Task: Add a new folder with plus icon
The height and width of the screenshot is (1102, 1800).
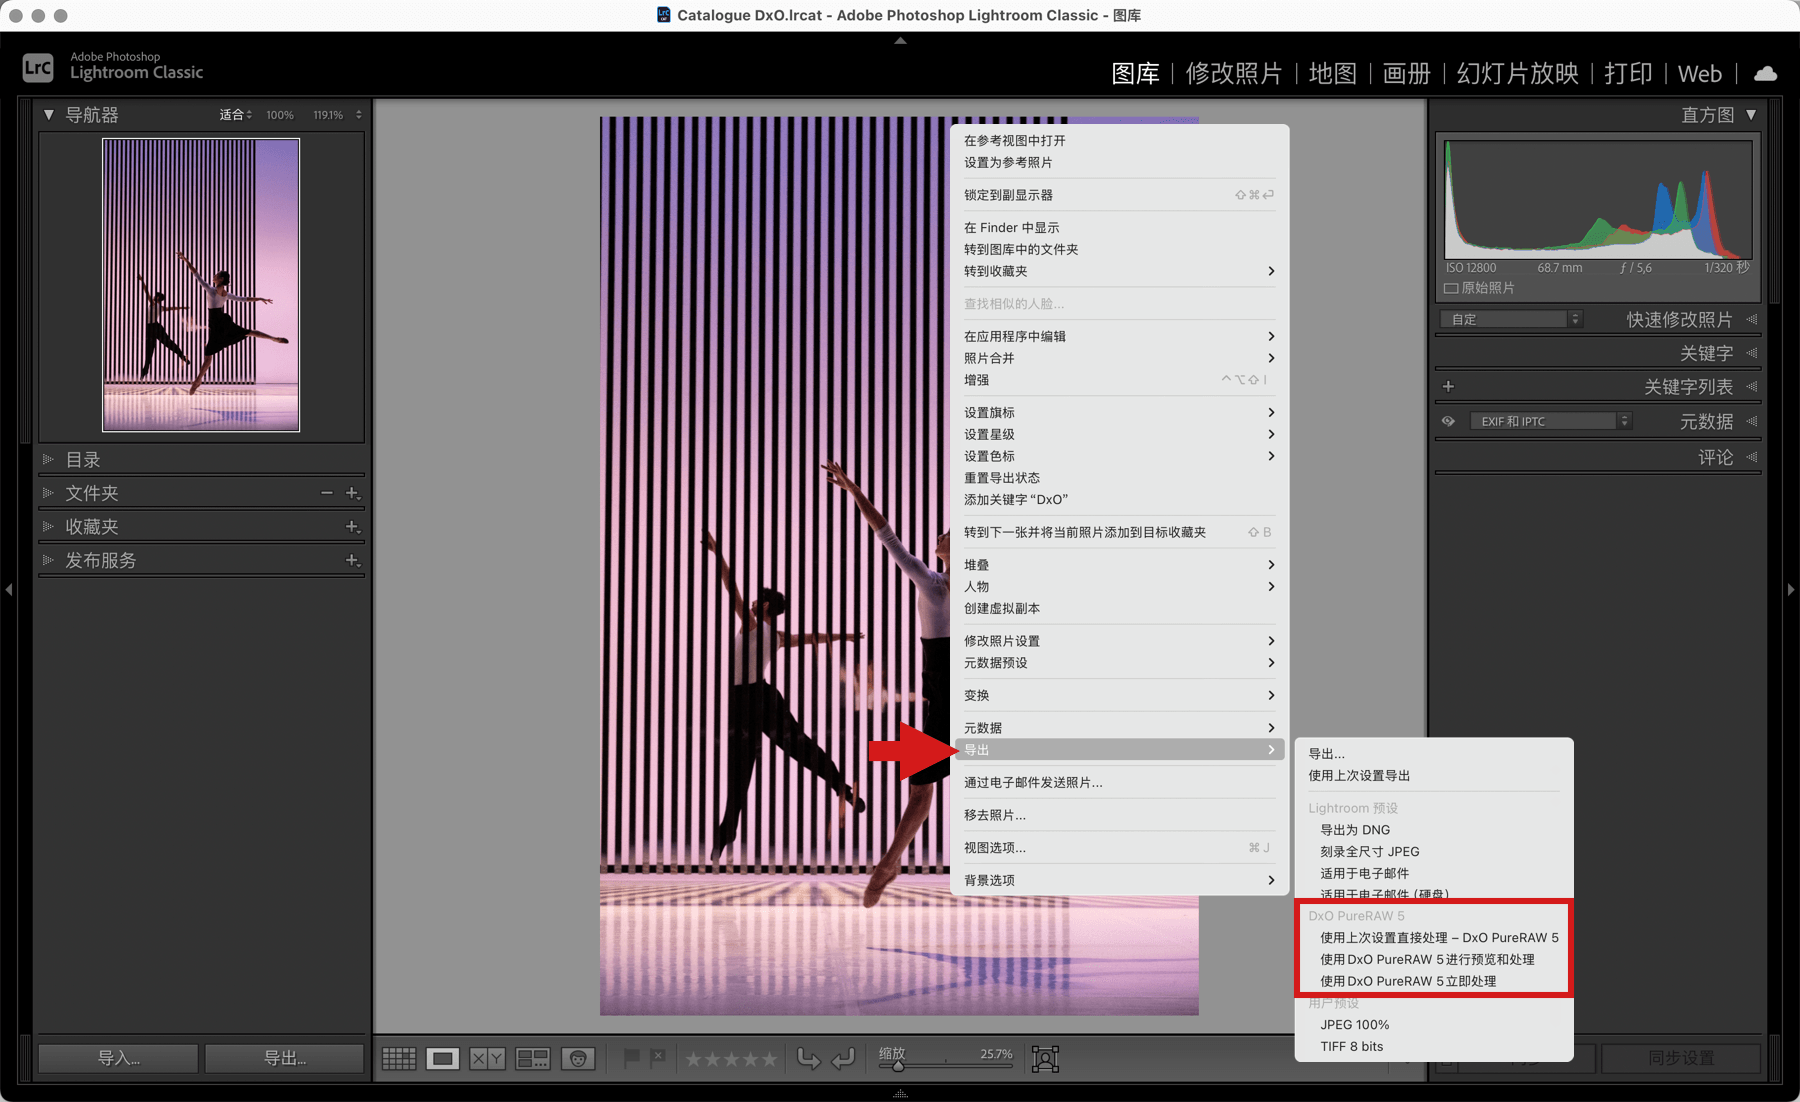Action: tap(352, 493)
